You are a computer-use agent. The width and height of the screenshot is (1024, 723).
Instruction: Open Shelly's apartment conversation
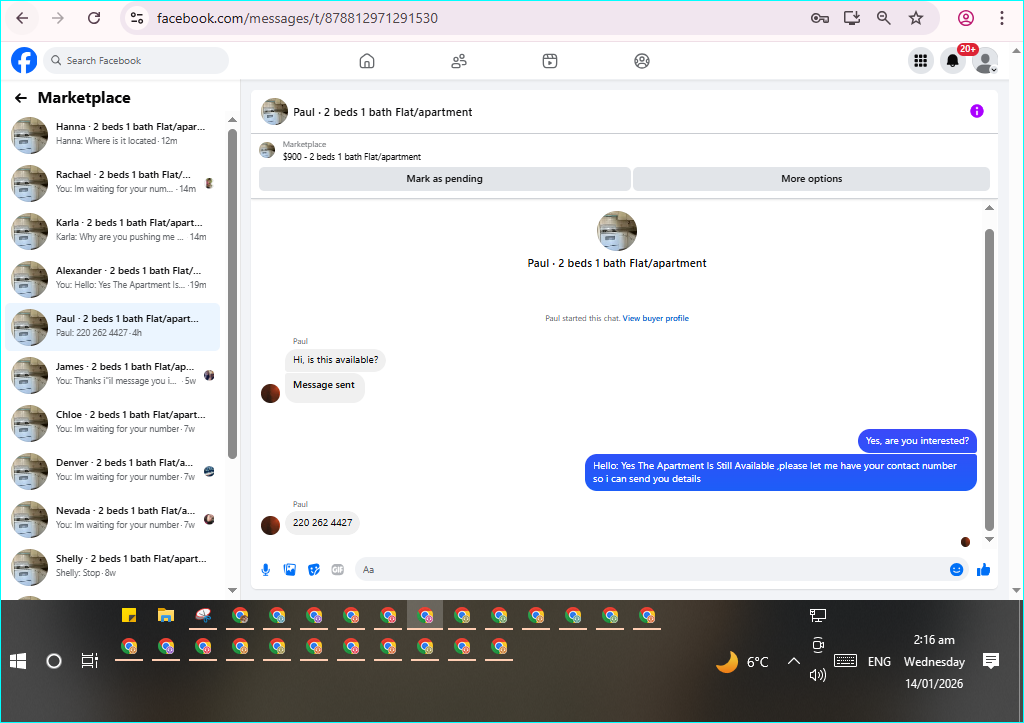tap(112, 566)
